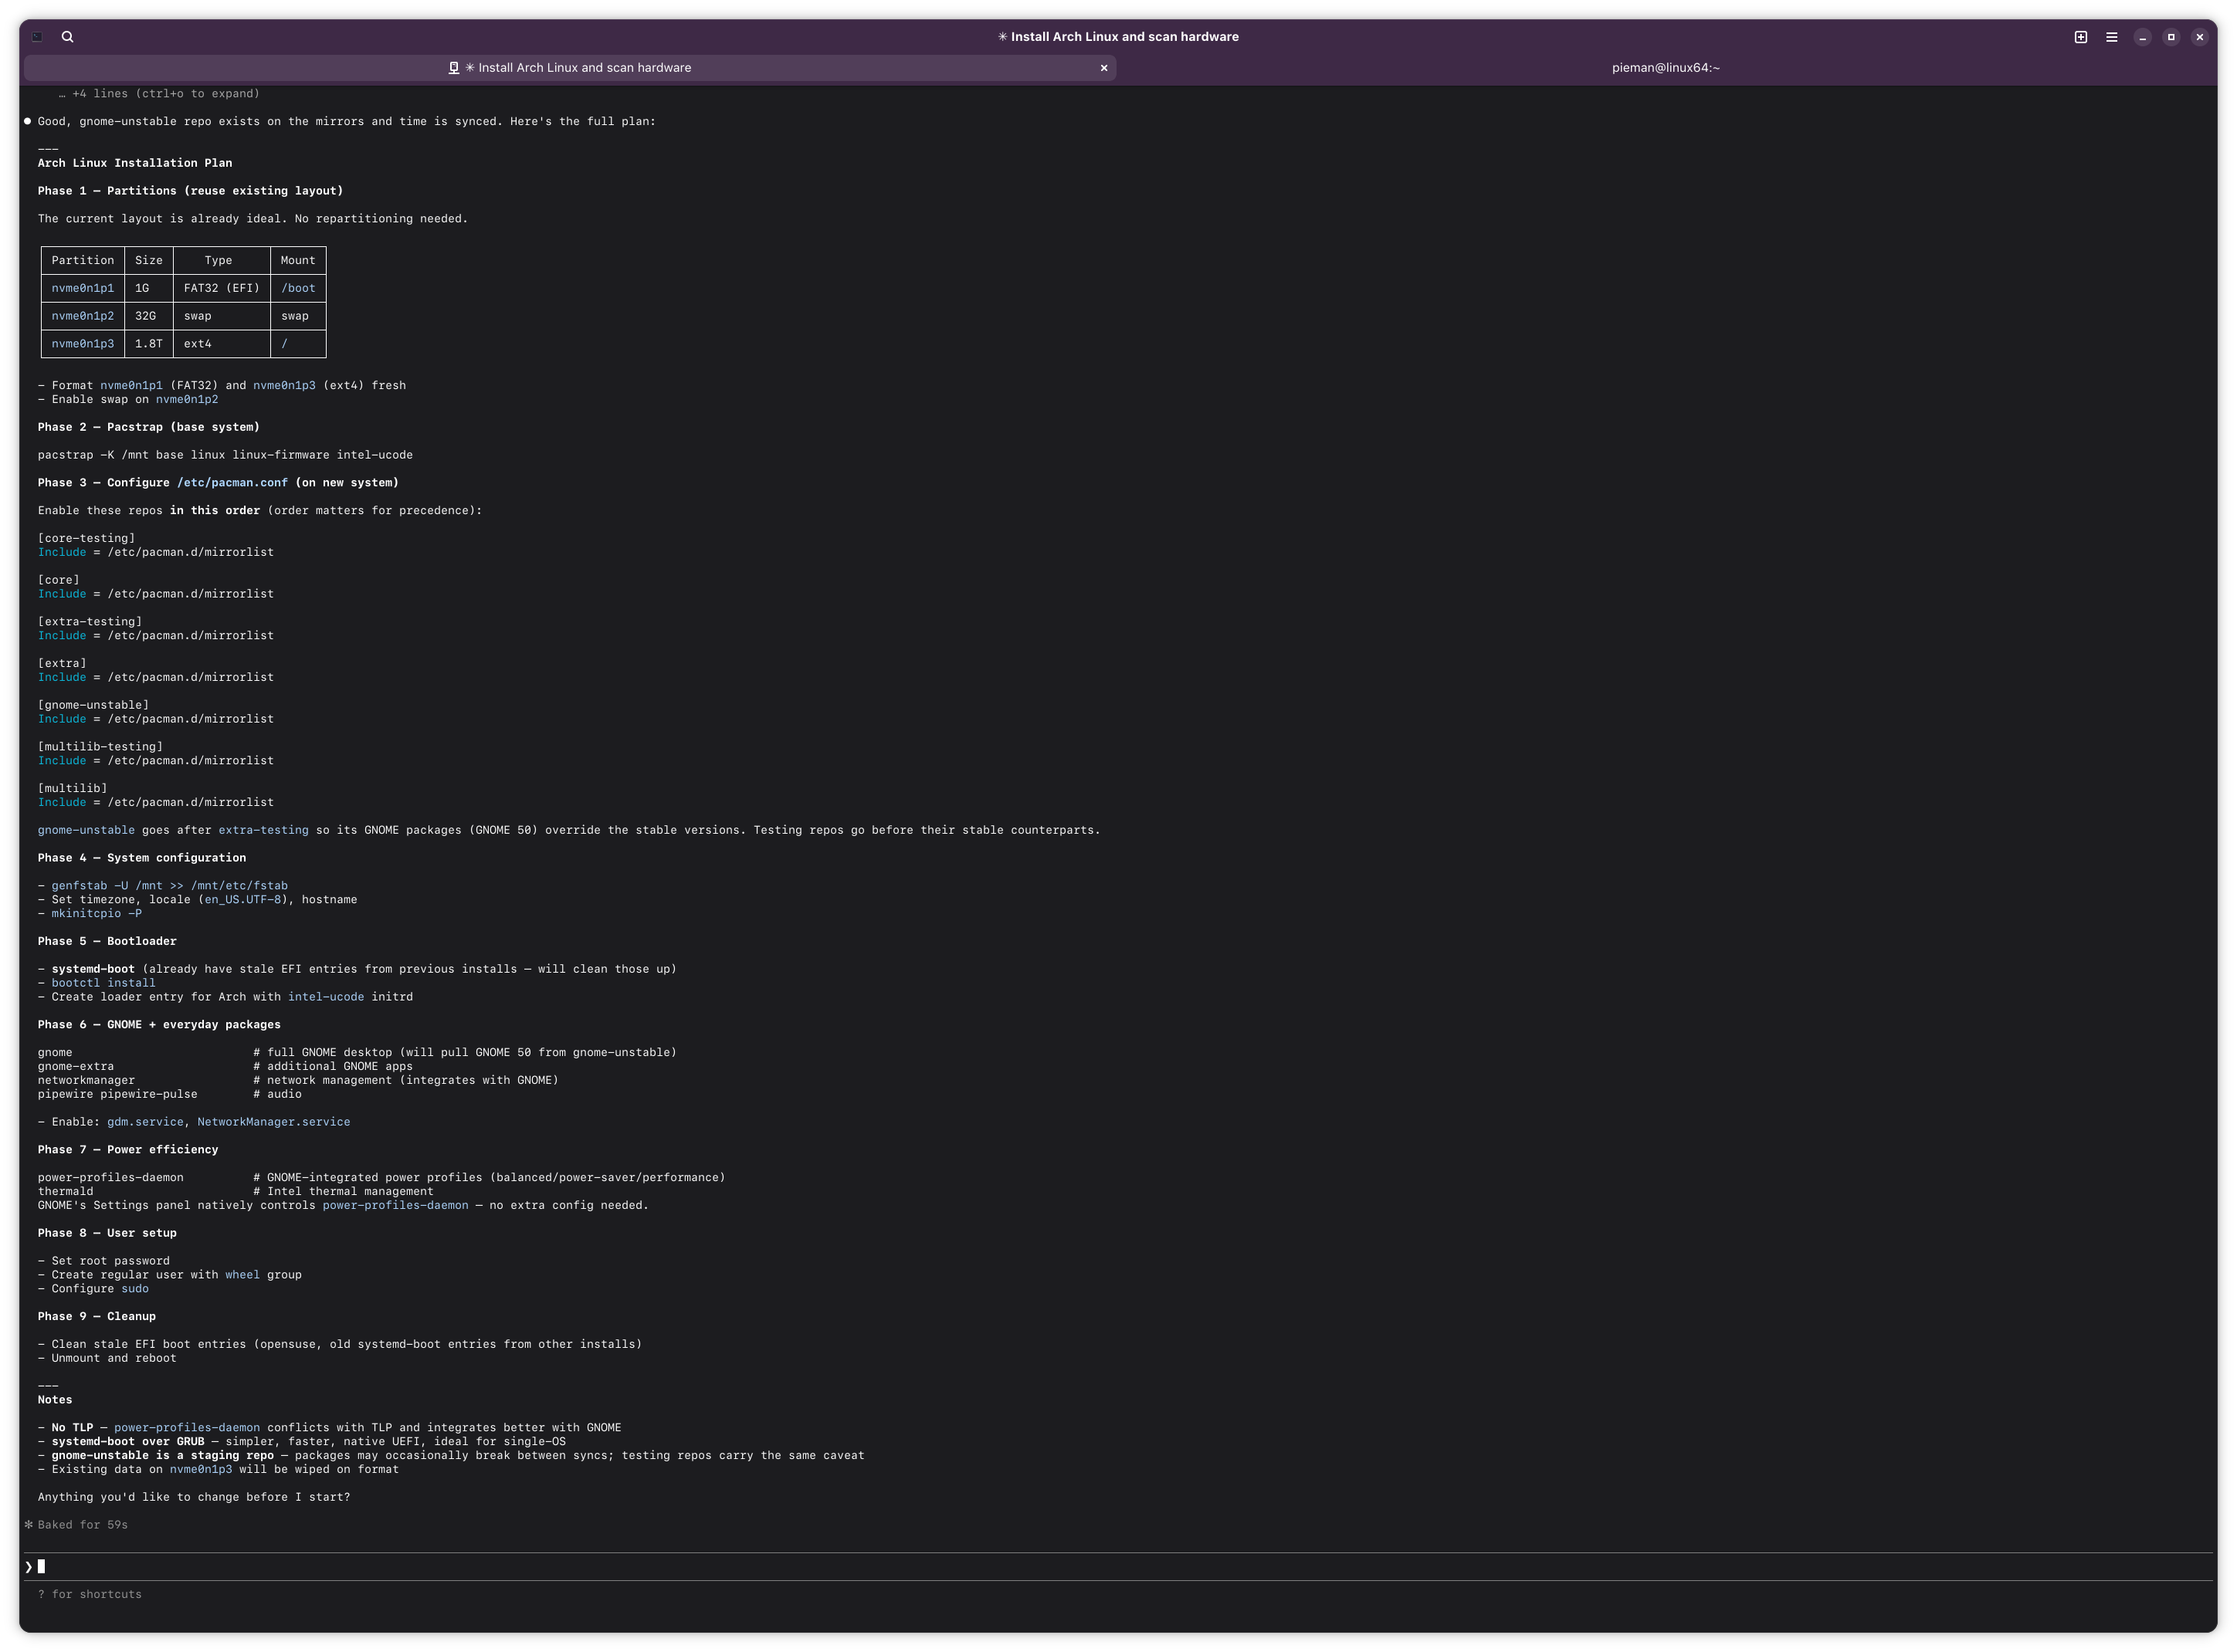The image size is (2237, 1652).
Task: Click the terminal app icon at top-left
Action: 37,37
